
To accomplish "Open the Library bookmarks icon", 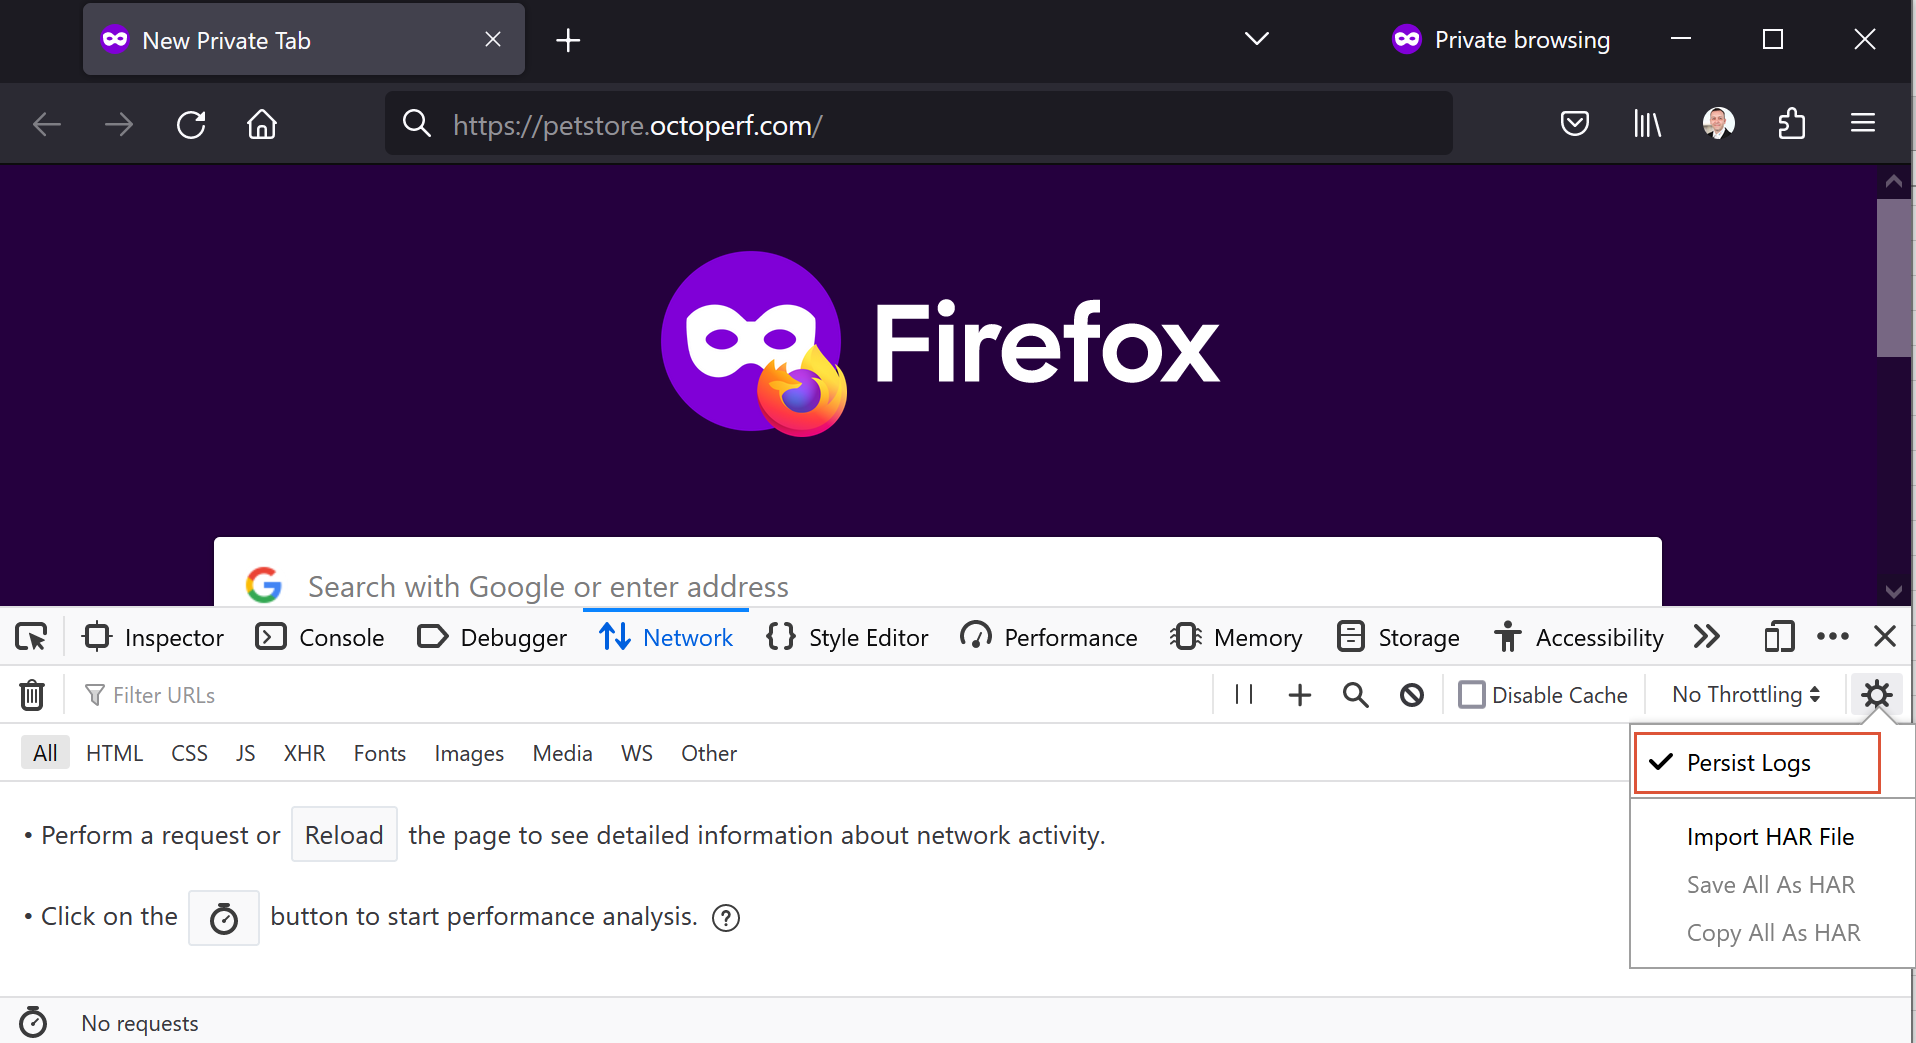I will (x=1647, y=124).
